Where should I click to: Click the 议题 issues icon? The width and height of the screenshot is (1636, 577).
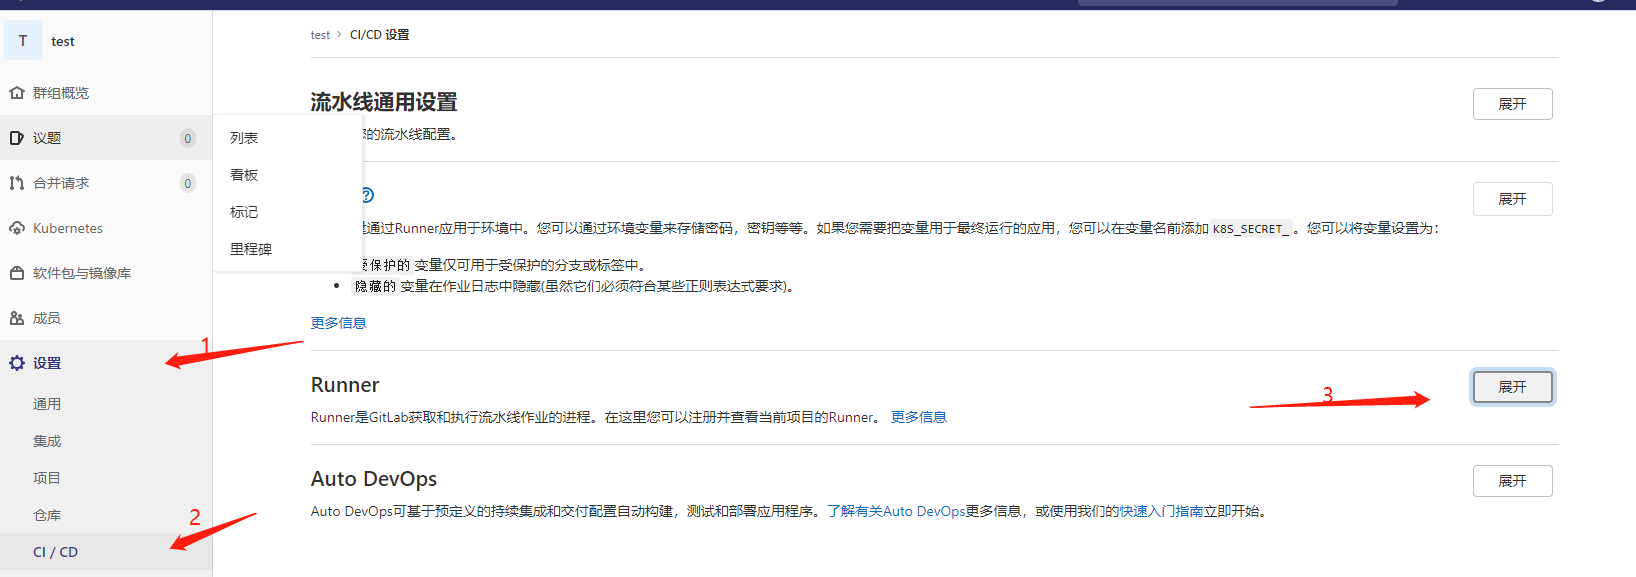tap(17, 138)
